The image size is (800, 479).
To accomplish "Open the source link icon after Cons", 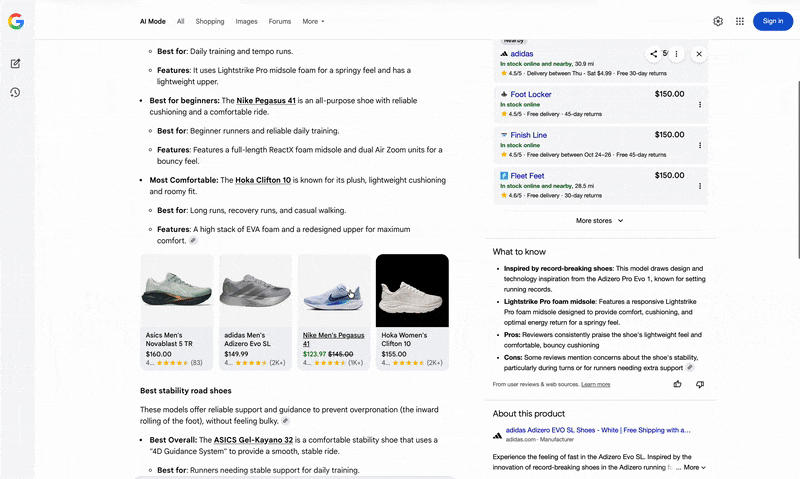I will [690, 367].
